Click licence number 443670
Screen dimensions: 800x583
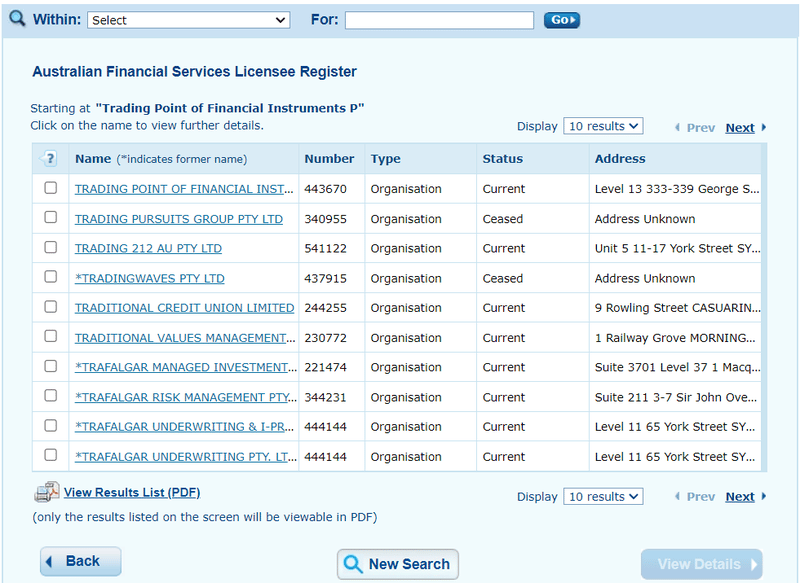pos(326,189)
